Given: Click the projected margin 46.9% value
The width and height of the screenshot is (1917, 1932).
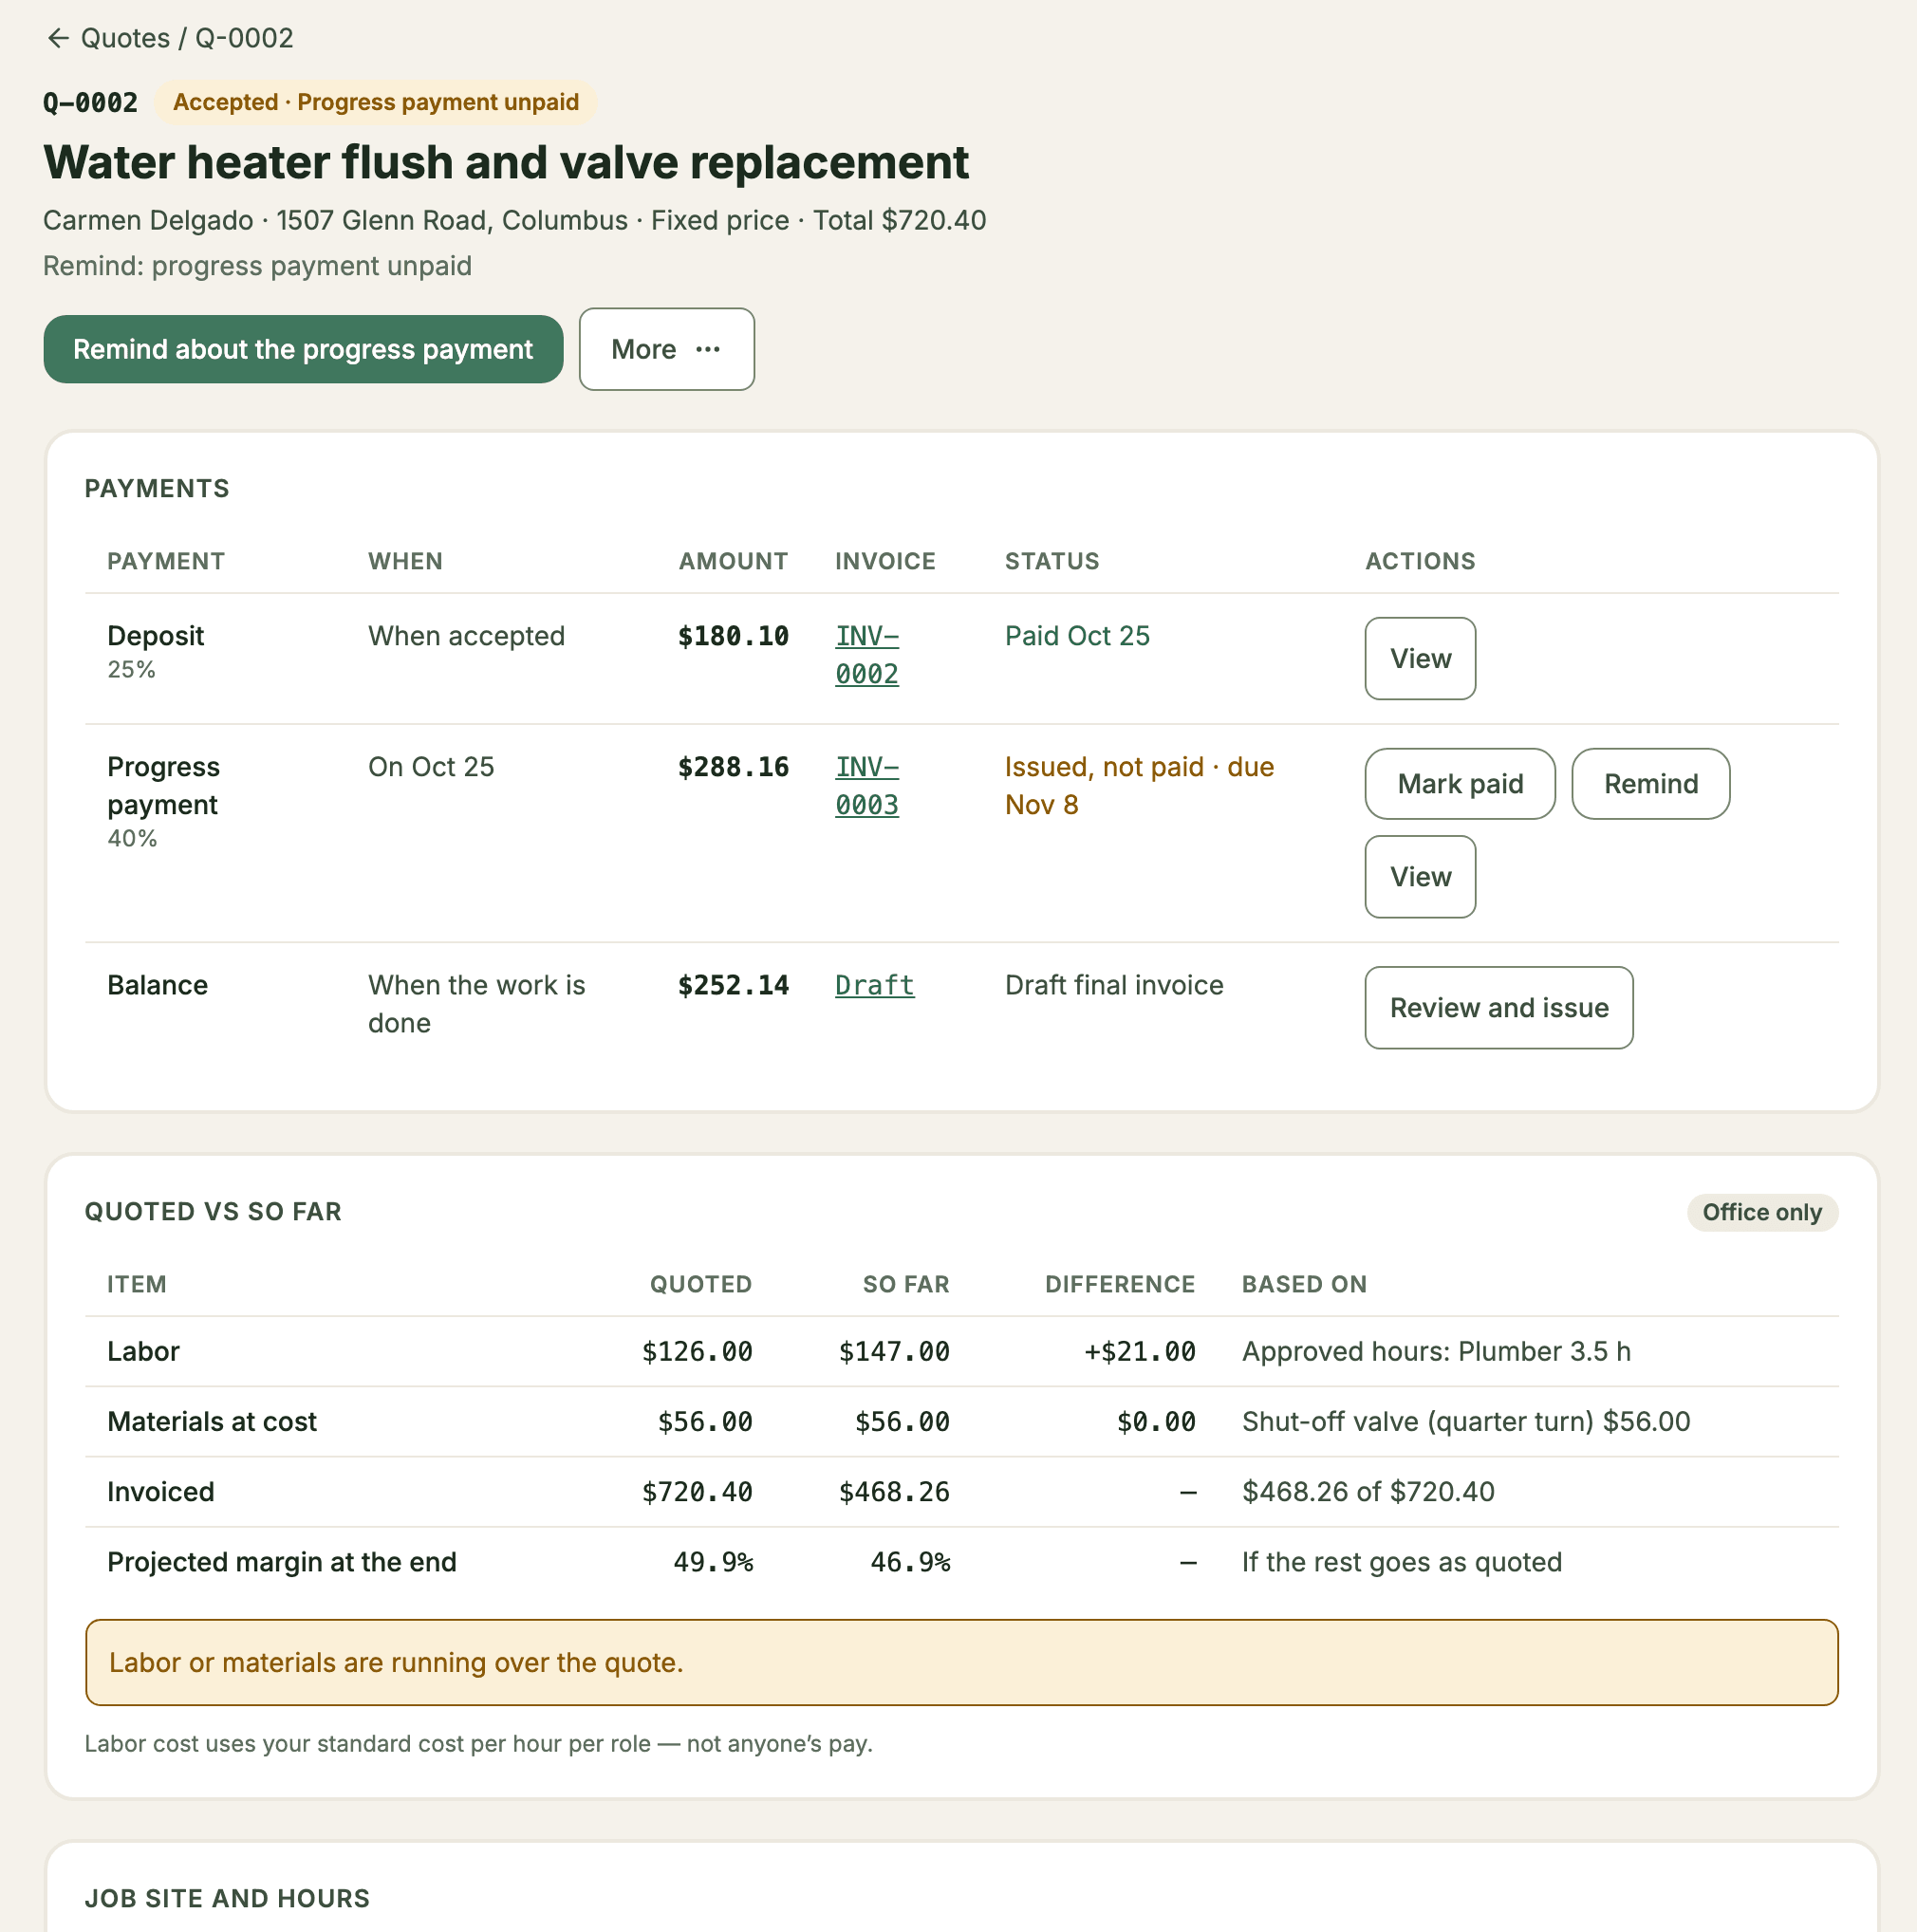Looking at the screenshot, I should tap(910, 1562).
